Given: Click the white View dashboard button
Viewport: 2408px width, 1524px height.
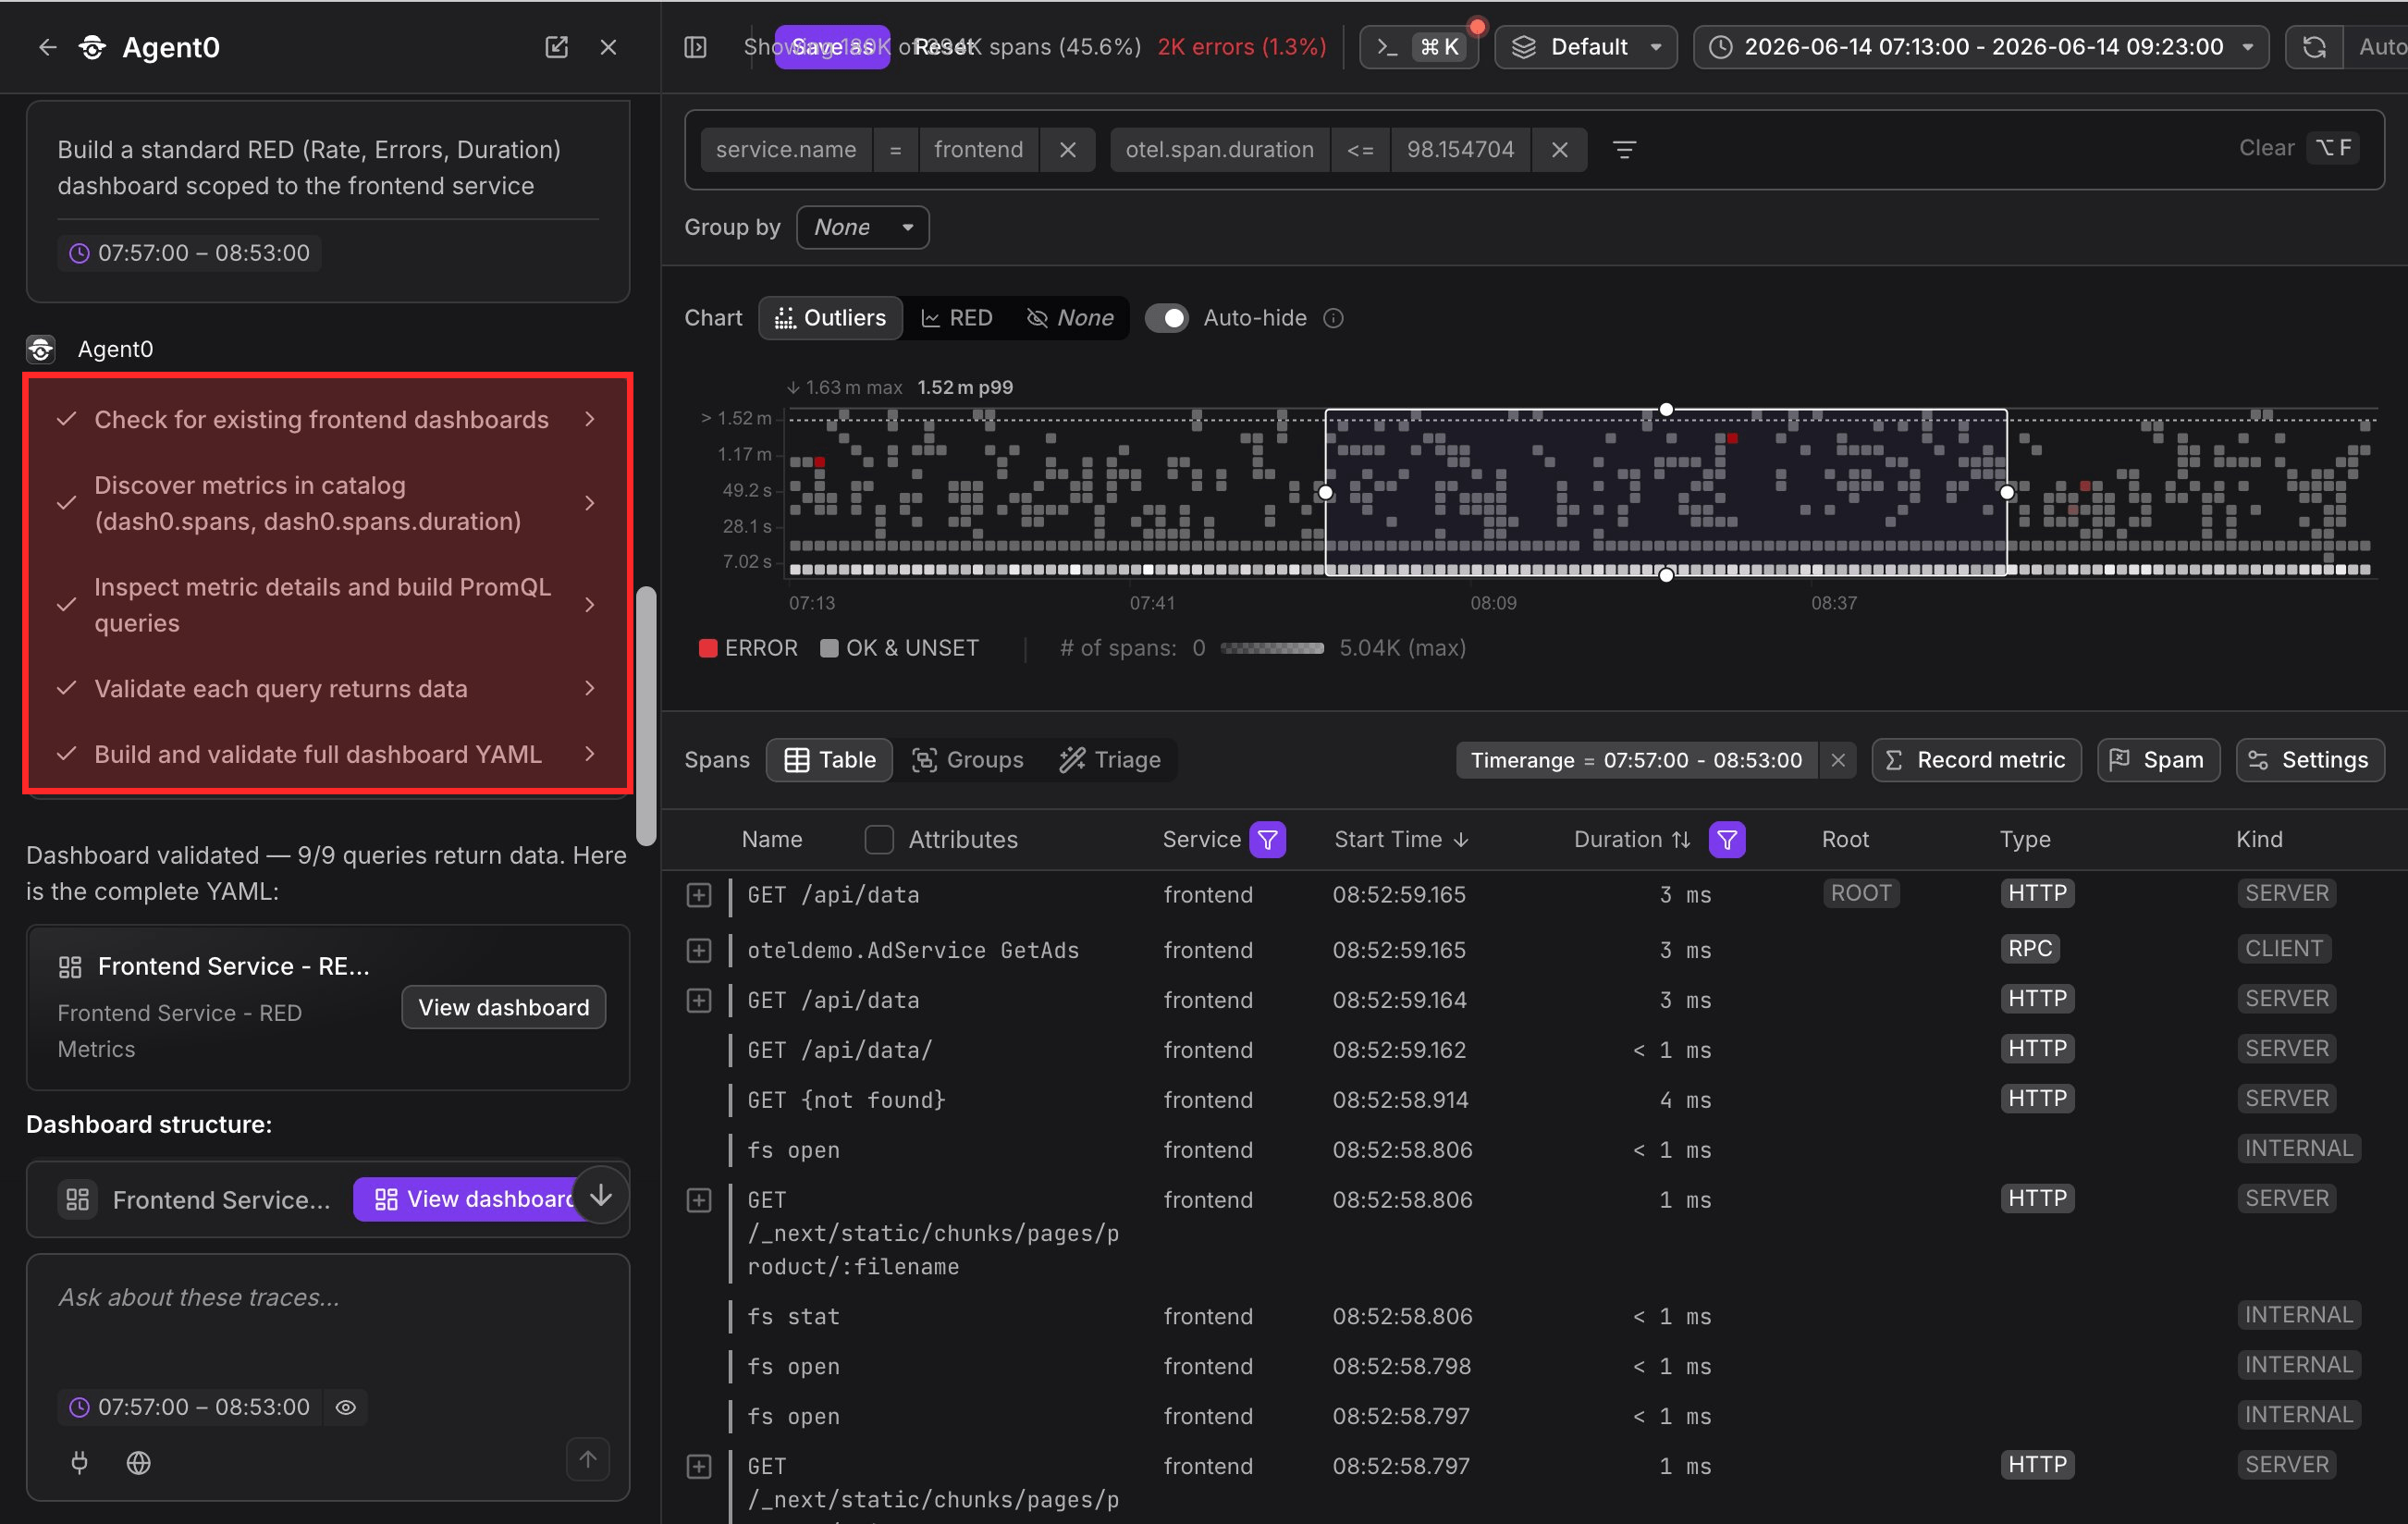Looking at the screenshot, I should [x=503, y=1007].
